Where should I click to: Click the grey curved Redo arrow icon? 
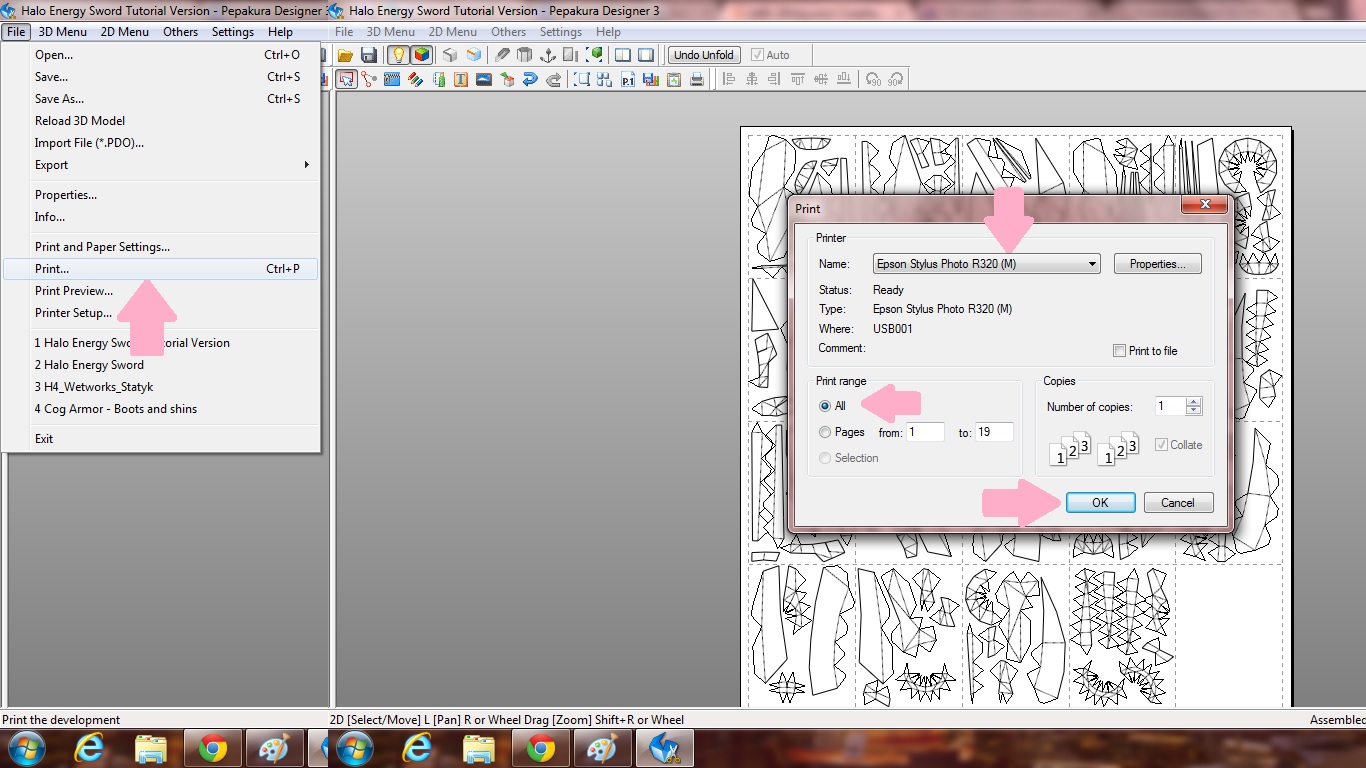(x=553, y=80)
